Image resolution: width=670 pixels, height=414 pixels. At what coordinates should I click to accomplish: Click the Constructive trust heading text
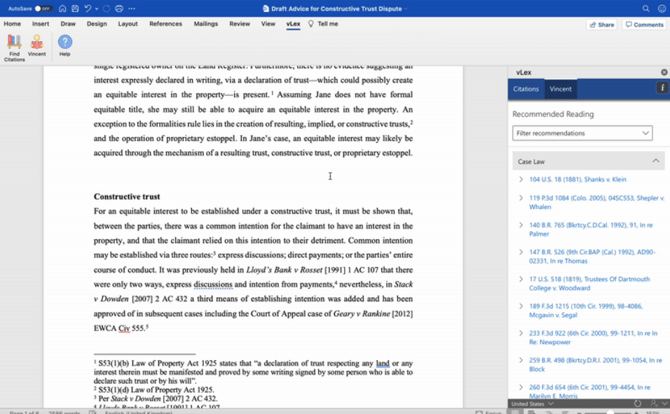pos(127,197)
